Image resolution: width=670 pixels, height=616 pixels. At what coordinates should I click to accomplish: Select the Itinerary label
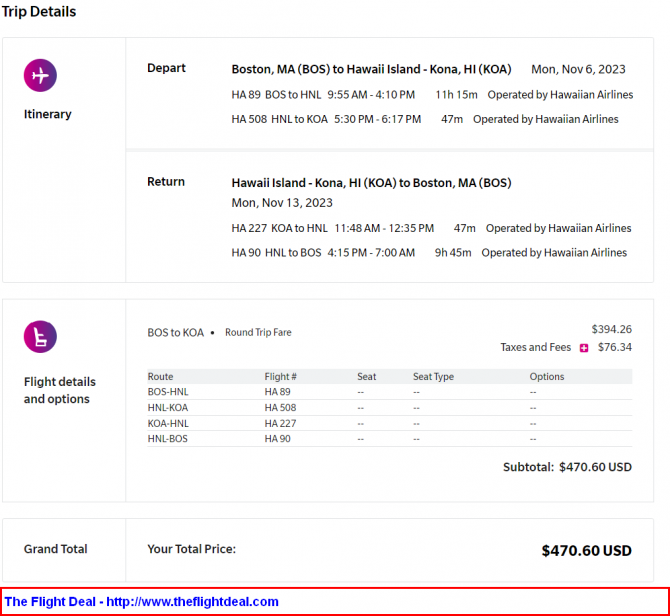pyautogui.click(x=47, y=114)
